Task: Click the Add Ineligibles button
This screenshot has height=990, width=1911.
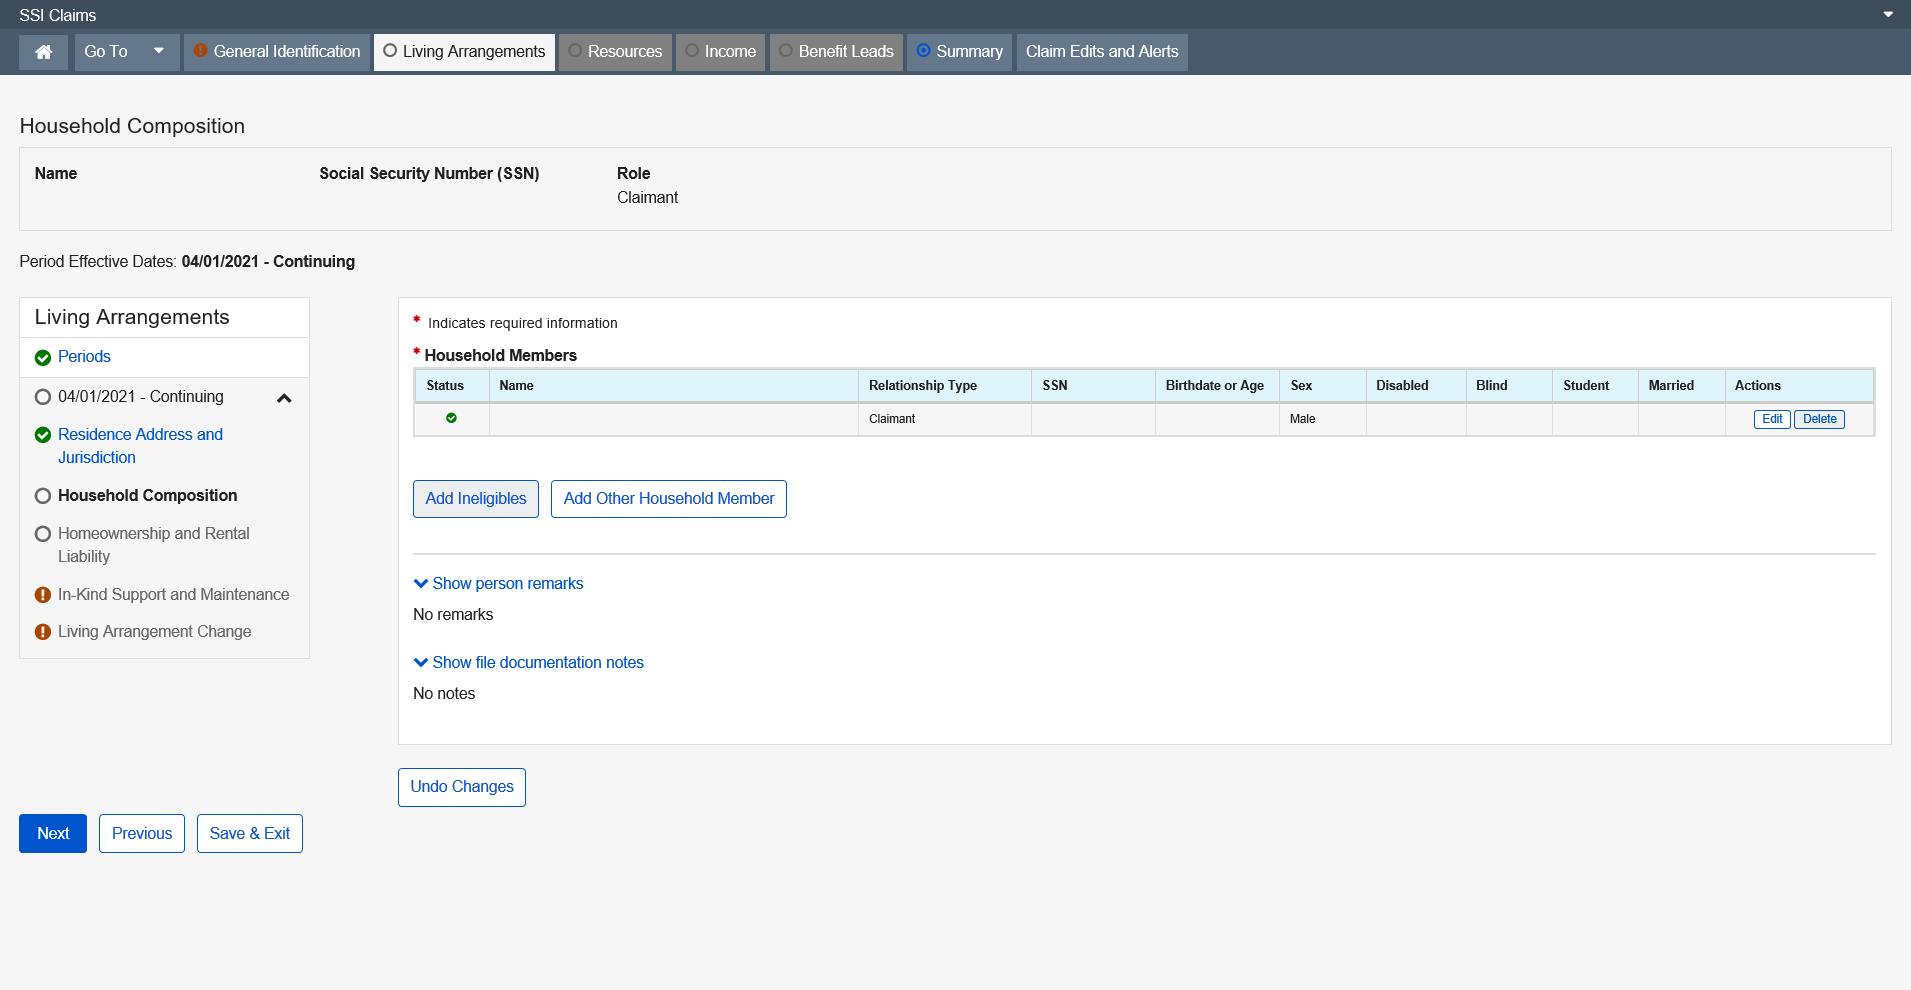Action: pos(476,499)
